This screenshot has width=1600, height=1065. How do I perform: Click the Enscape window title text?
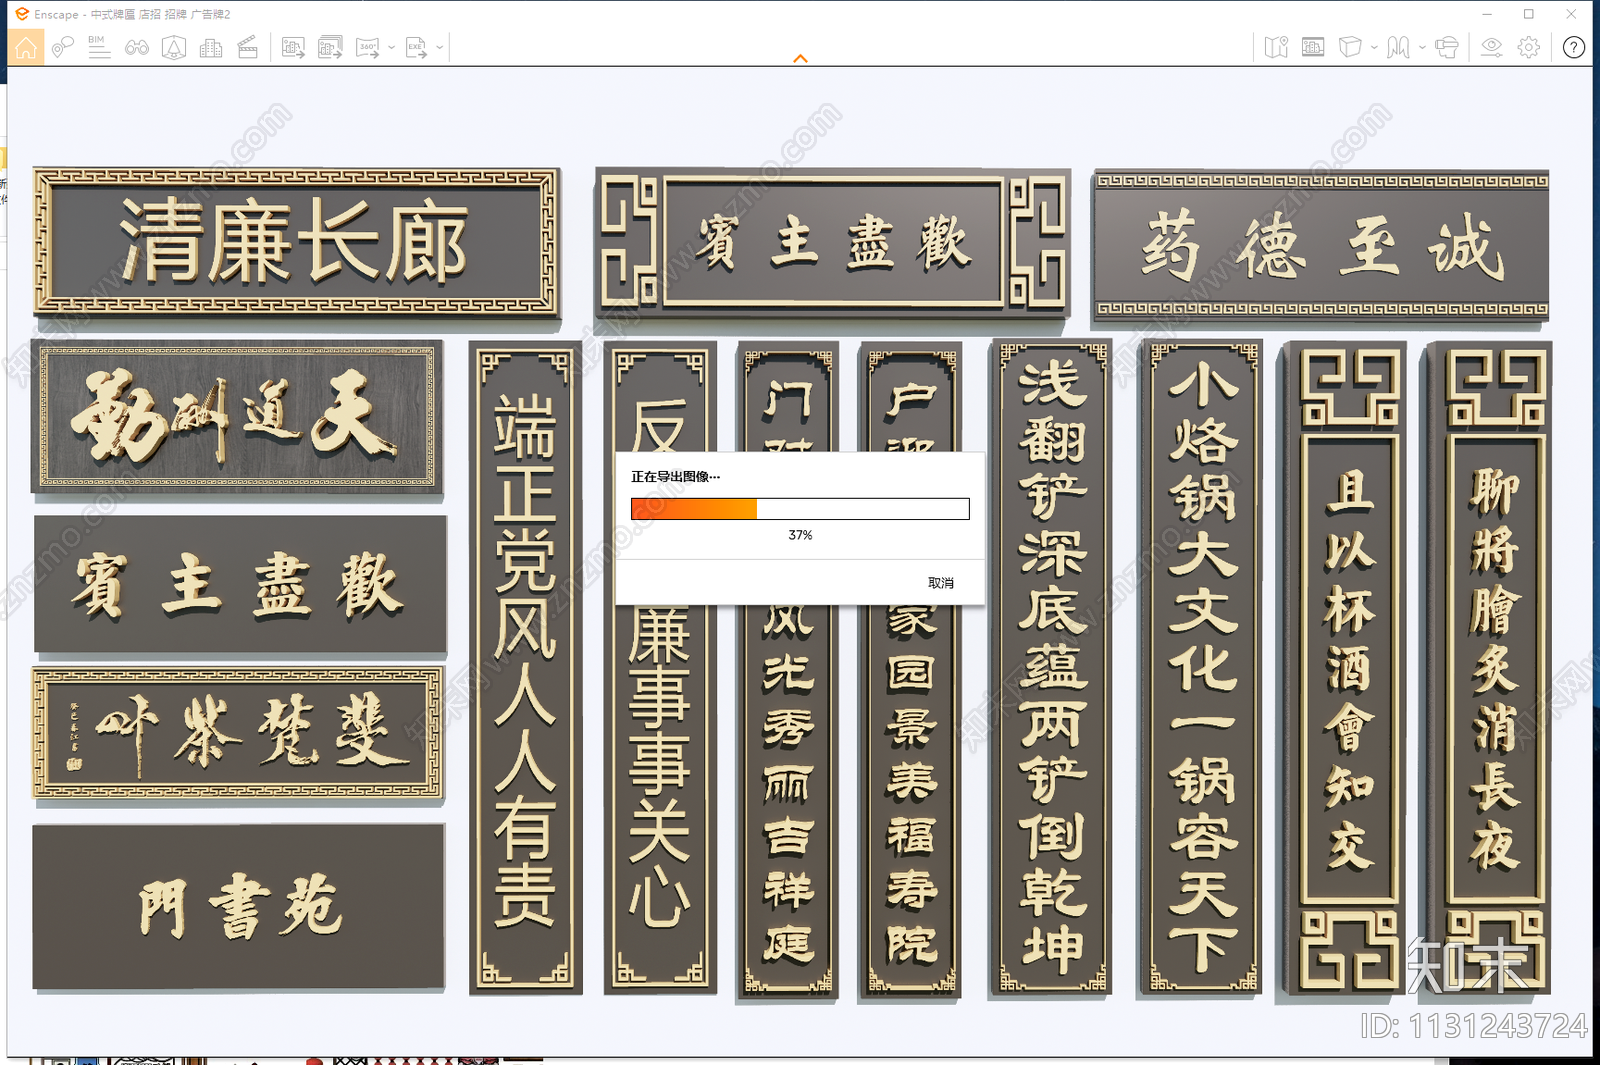pyautogui.click(x=133, y=14)
